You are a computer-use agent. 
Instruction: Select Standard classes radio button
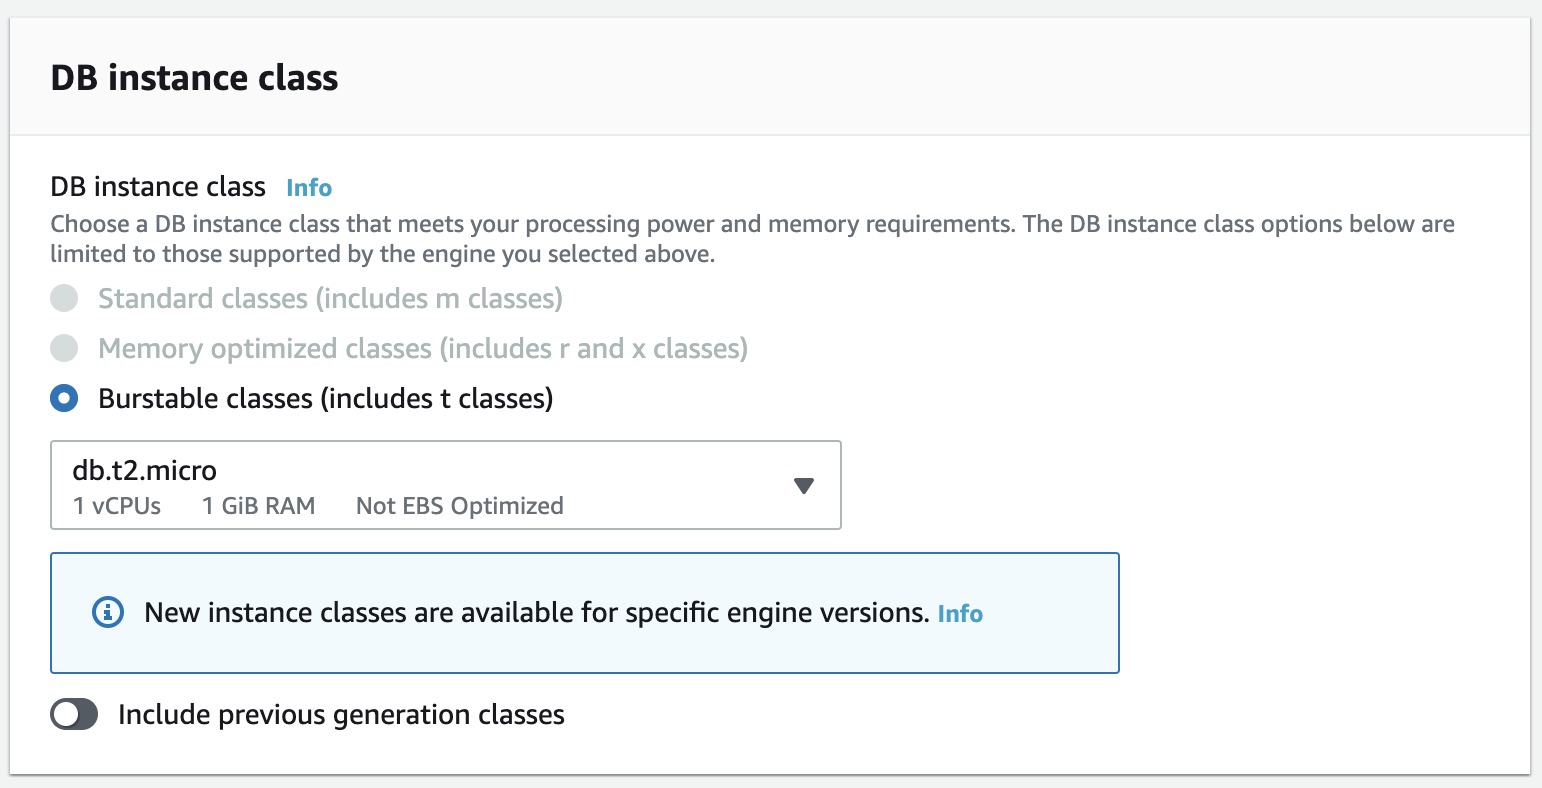tap(63, 298)
